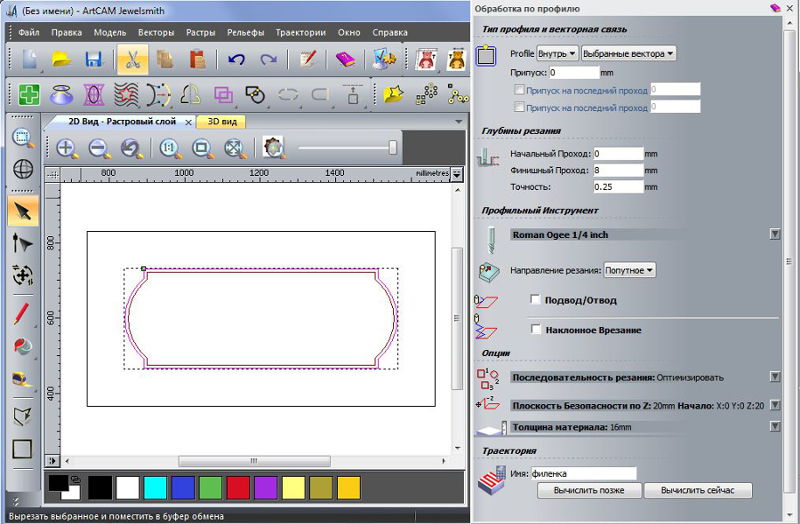Open the Выбранные вектора dropdown

tap(628, 54)
